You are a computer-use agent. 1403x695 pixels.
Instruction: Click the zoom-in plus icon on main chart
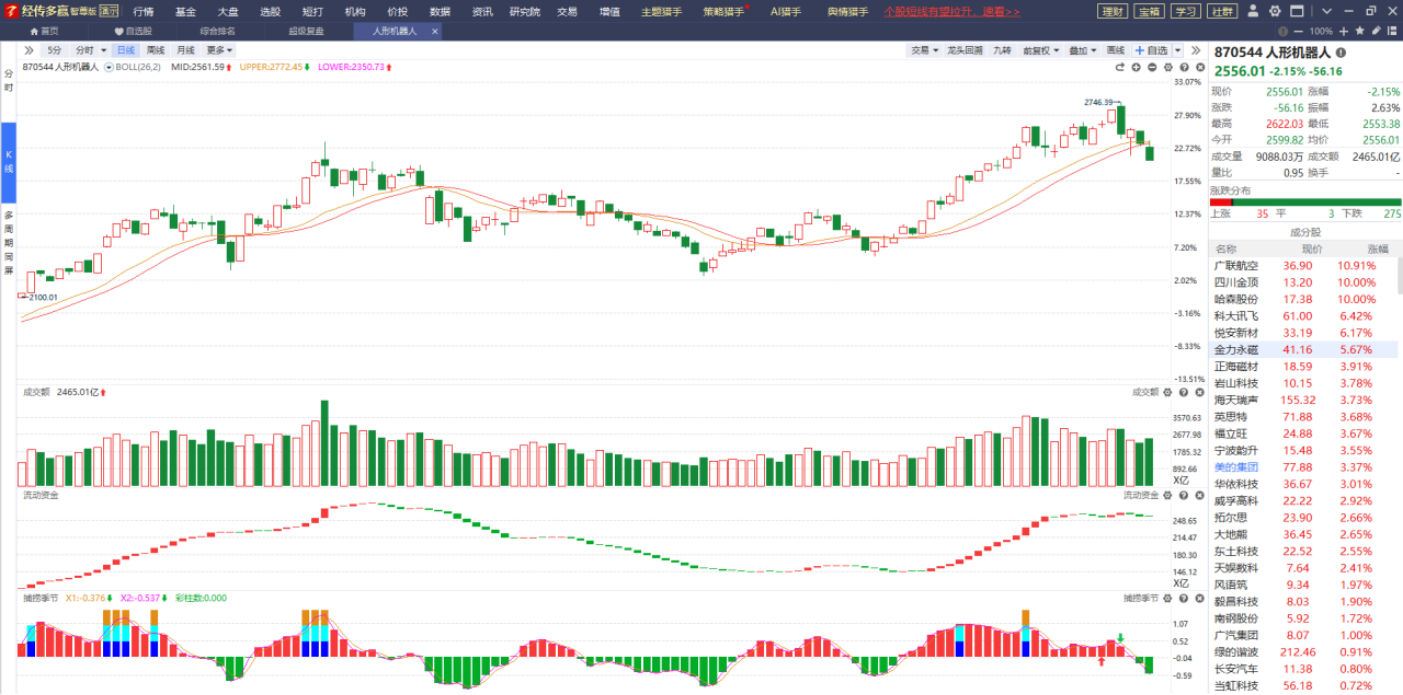click(1136, 67)
